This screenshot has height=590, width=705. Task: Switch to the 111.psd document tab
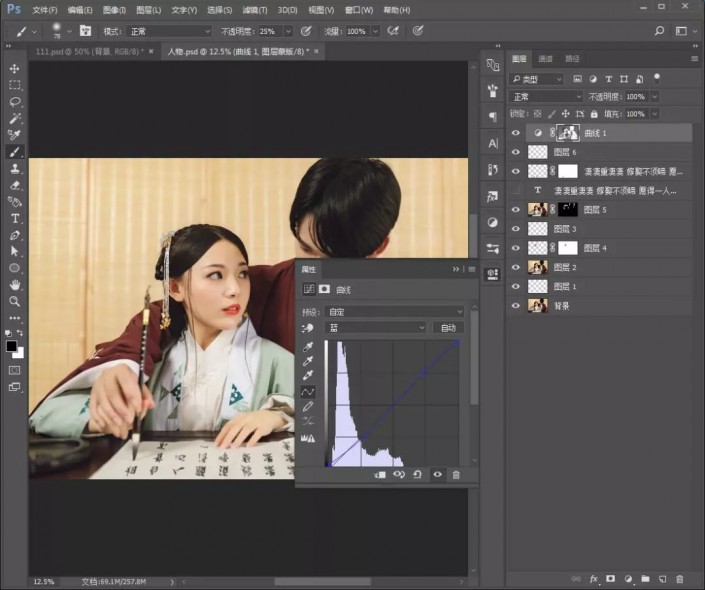click(x=89, y=52)
